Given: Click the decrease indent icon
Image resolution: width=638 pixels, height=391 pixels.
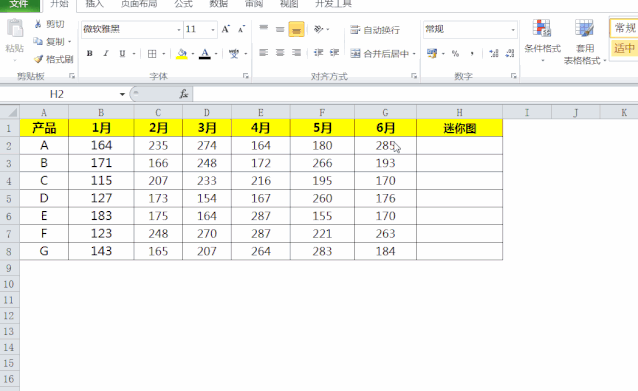Looking at the screenshot, I should coord(318,53).
